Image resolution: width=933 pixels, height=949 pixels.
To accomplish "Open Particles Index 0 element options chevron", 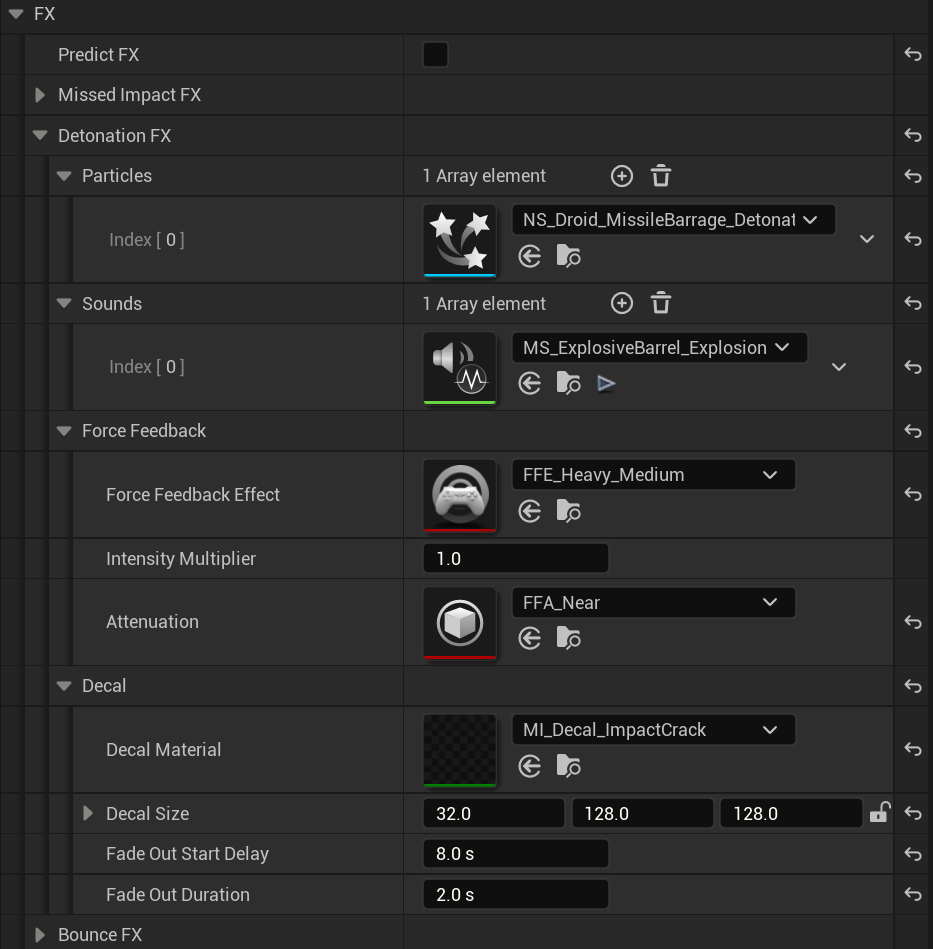I will [x=866, y=239].
